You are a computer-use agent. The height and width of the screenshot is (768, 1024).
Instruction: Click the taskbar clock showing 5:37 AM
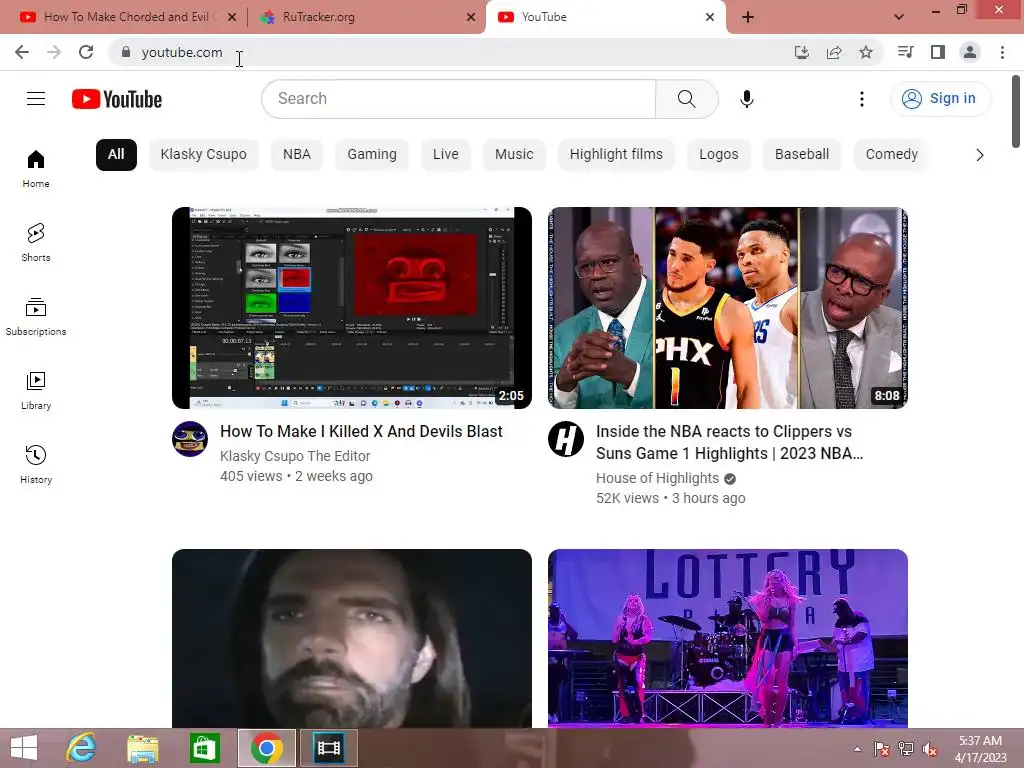(x=980, y=749)
